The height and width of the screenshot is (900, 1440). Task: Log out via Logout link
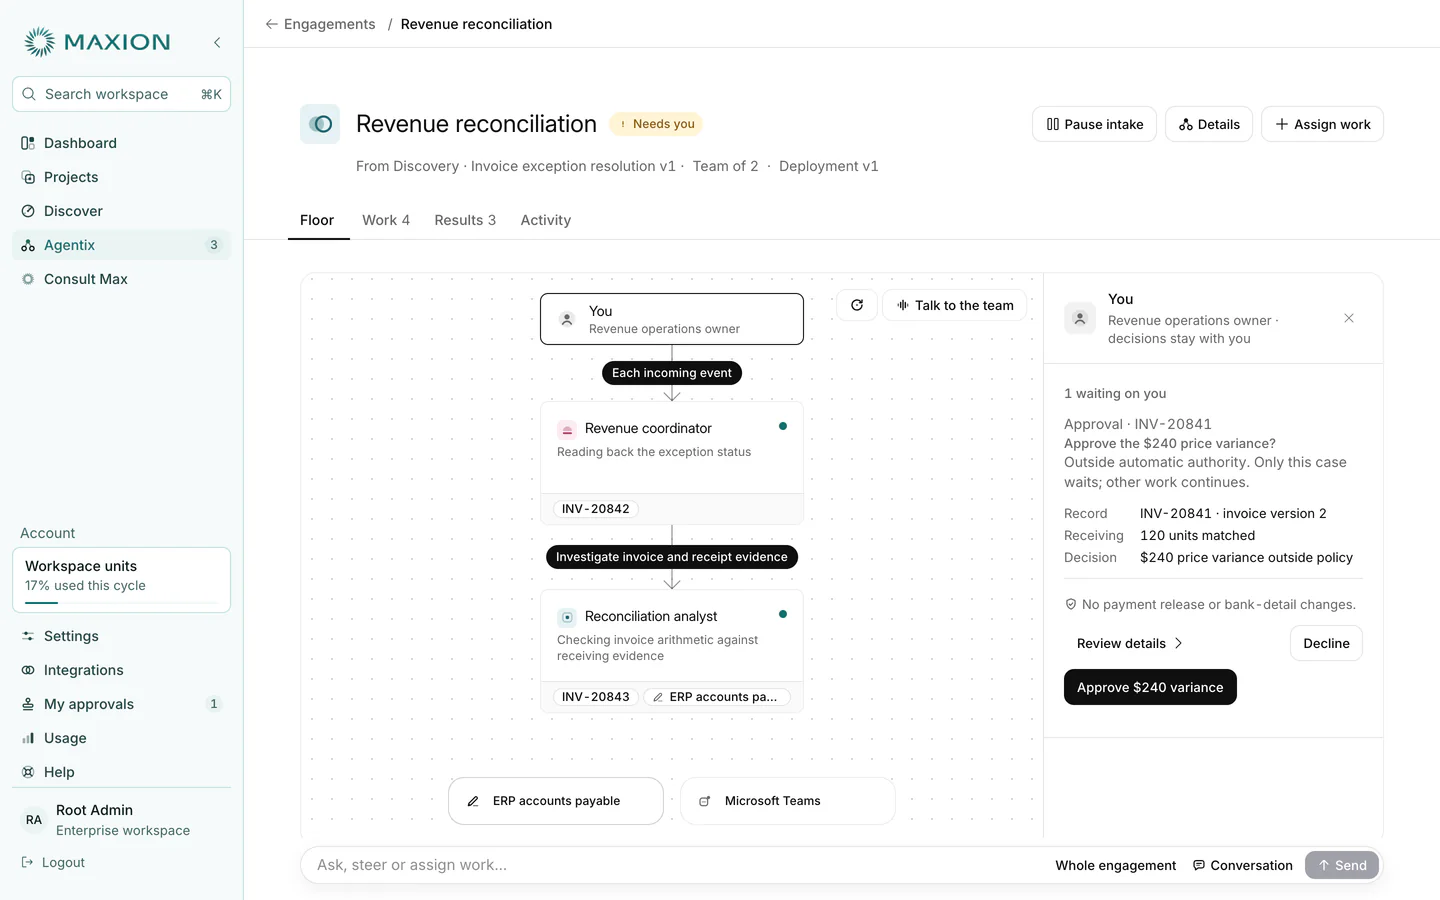click(x=54, y=862)
